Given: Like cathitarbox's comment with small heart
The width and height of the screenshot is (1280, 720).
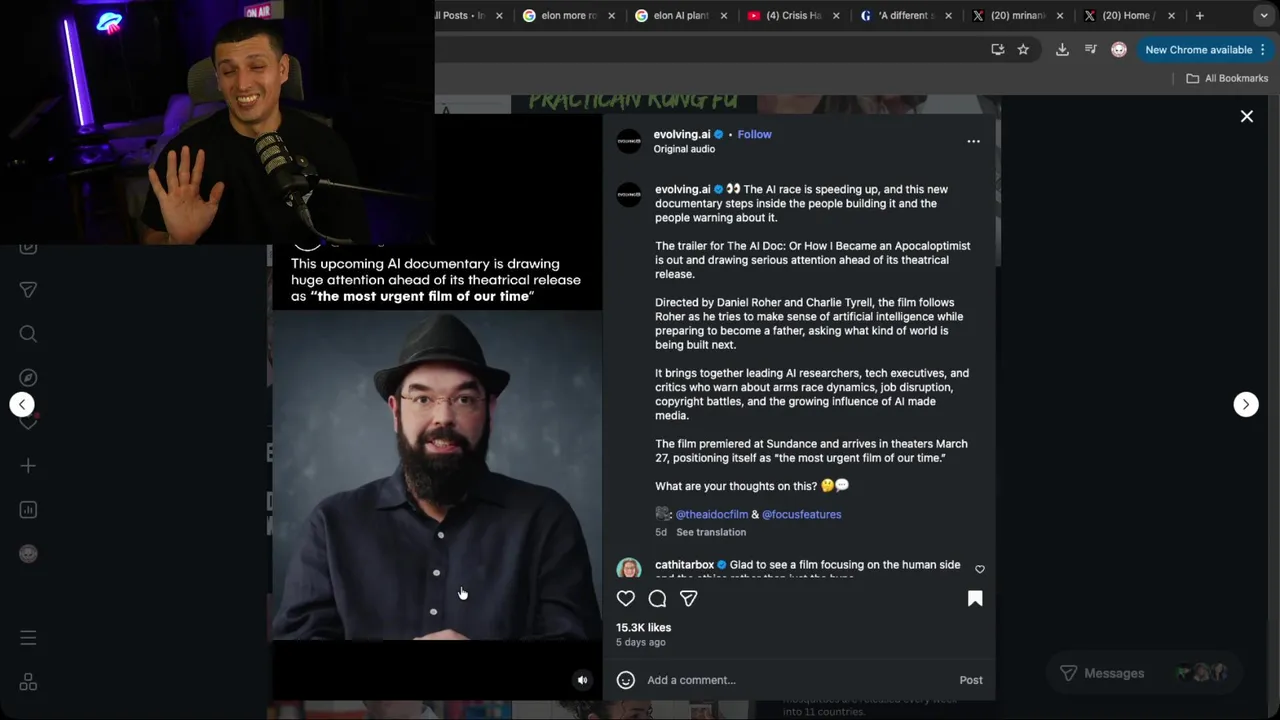Looking at the screenshot, I should point(980,569).
